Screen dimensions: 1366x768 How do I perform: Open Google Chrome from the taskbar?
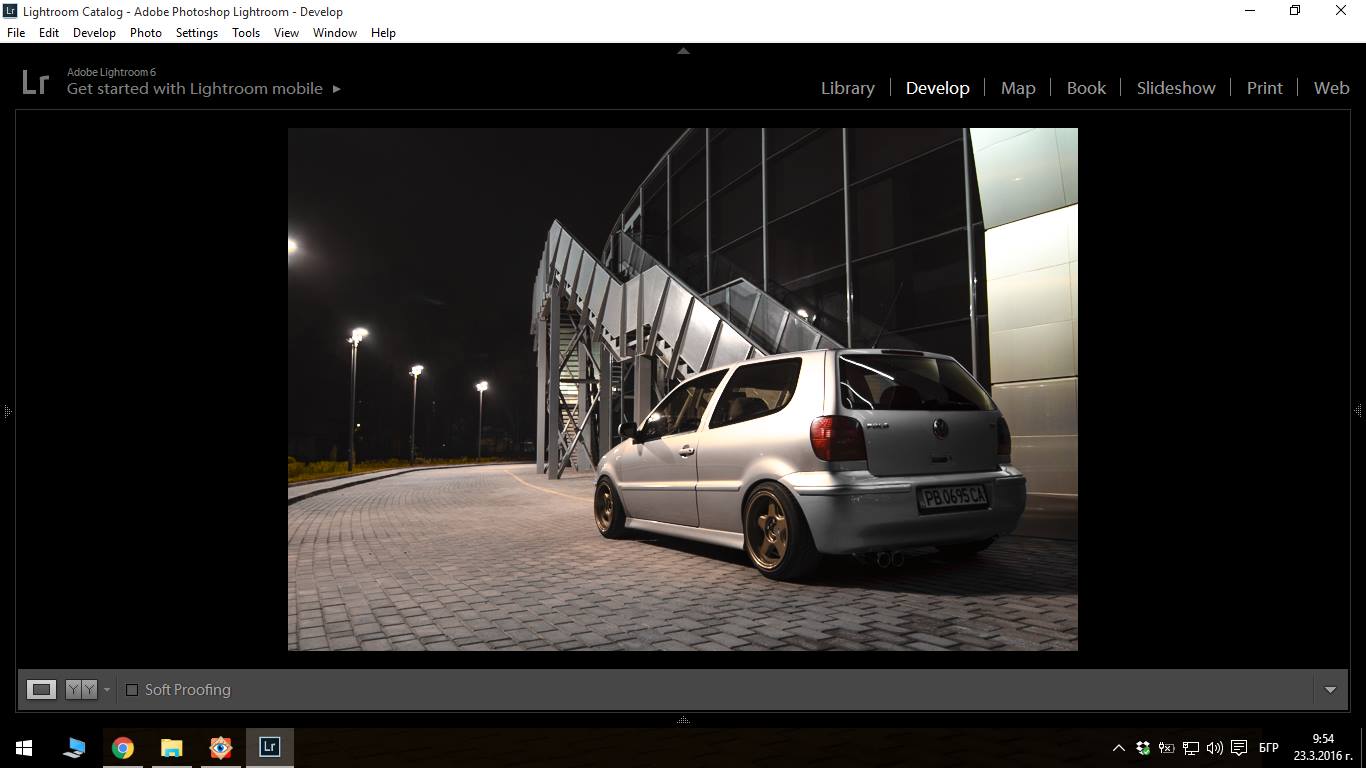click(x=123, y=748)
